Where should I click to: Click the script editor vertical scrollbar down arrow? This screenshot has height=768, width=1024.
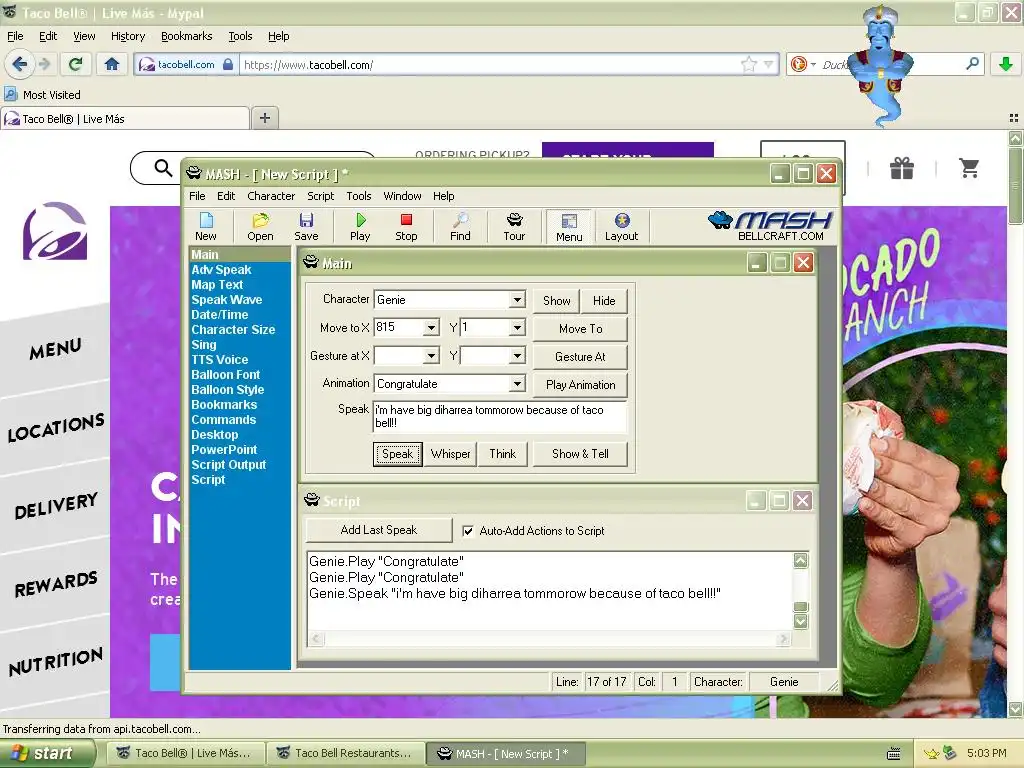click(801, 621)
